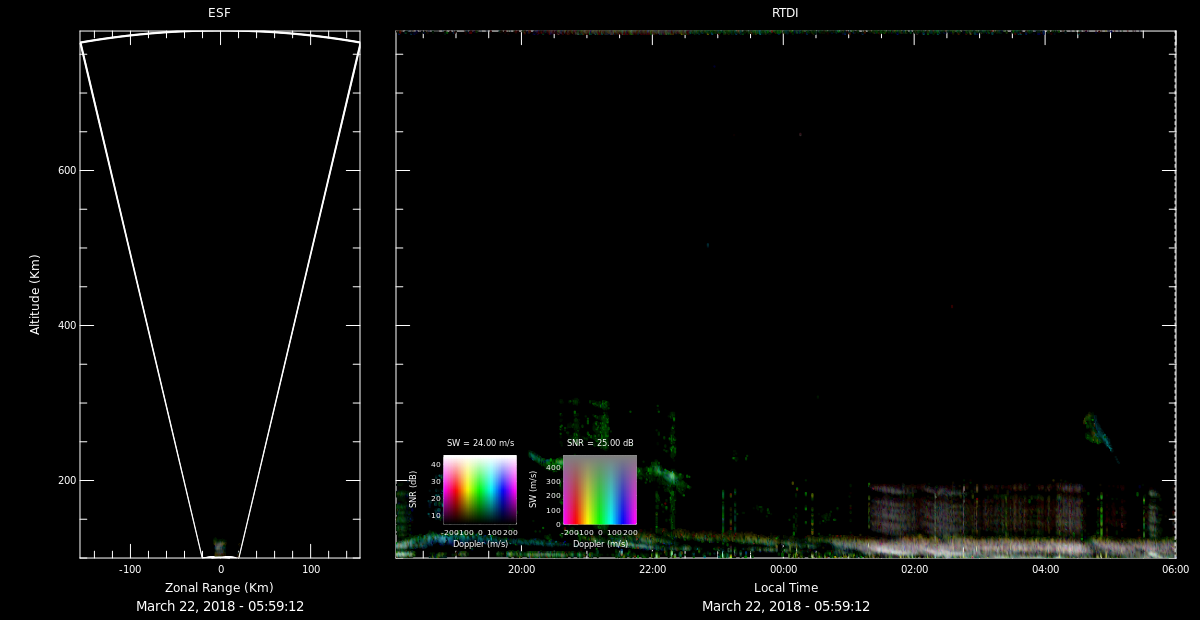The height and width of the screenshot is (620, 1200).
Task: Click Doppler (m/s) label under SNR legend
Action: [x=480, y=544]
